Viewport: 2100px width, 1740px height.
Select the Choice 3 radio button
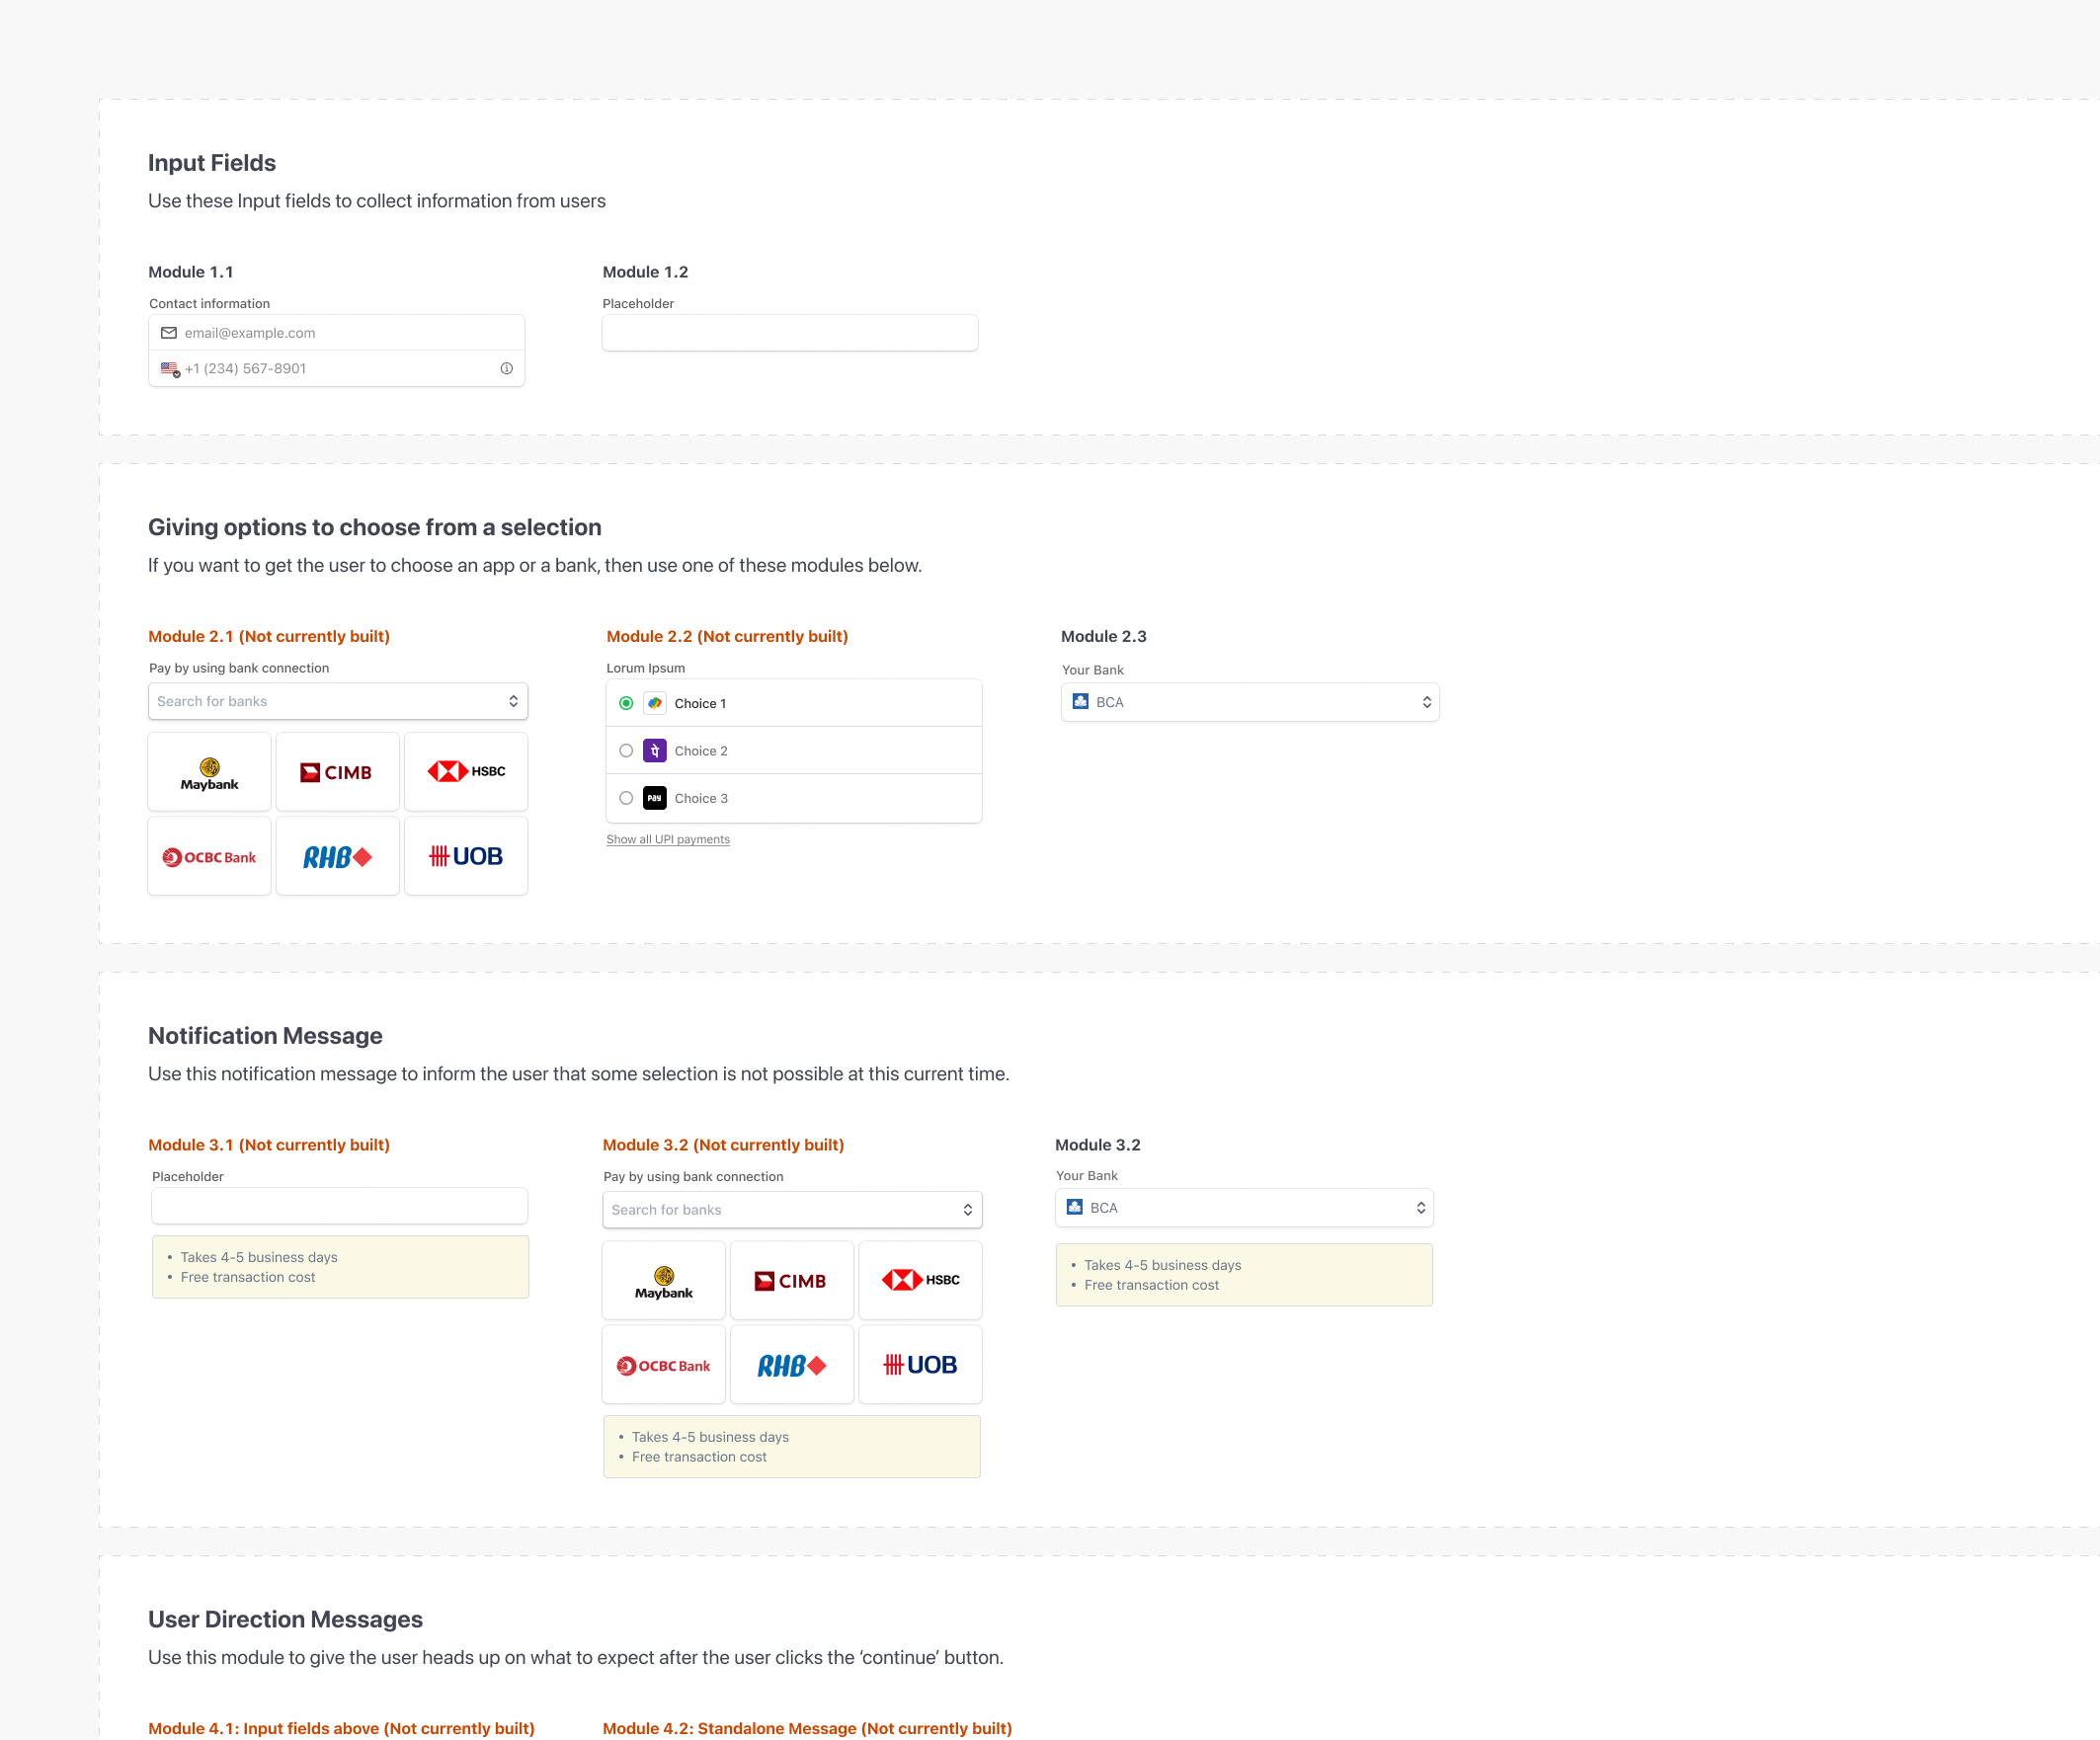[x=626, y=798]
